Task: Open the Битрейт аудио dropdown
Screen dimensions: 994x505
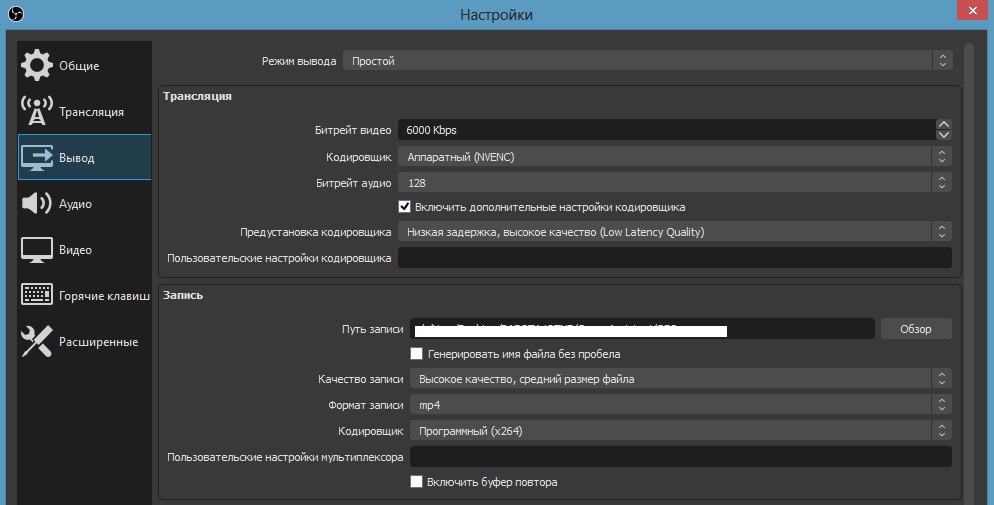Action: pos(674,182)
